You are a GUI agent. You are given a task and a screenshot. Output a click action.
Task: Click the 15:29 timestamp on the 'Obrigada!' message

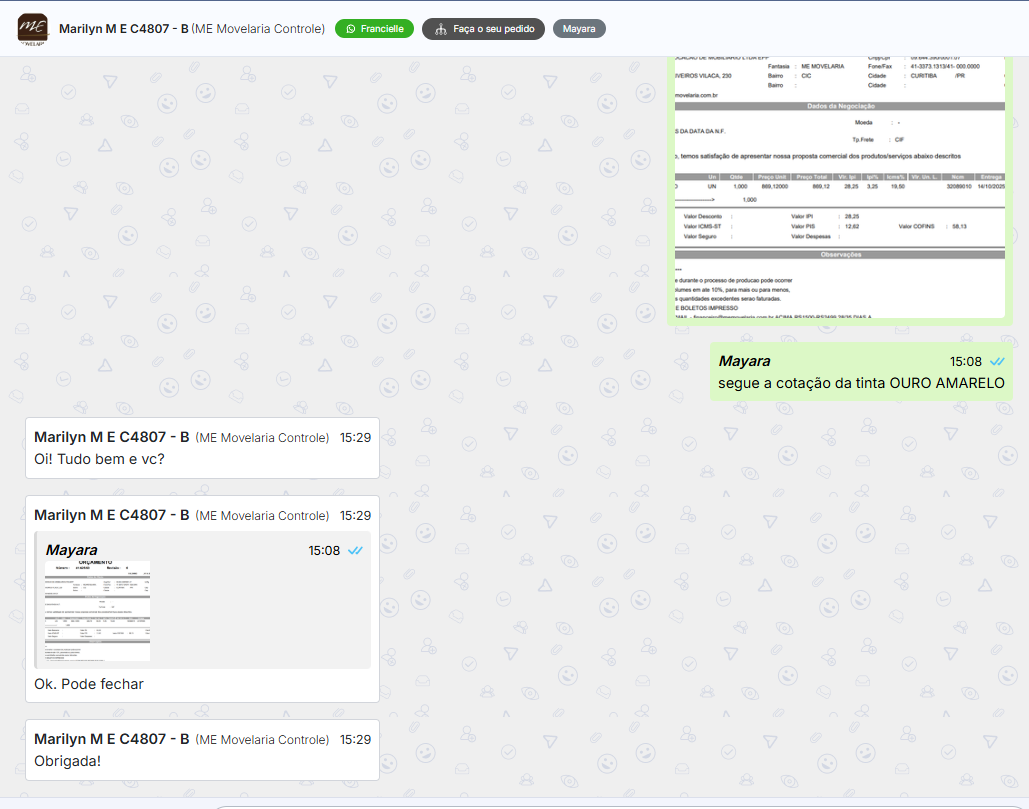(355, 739)
